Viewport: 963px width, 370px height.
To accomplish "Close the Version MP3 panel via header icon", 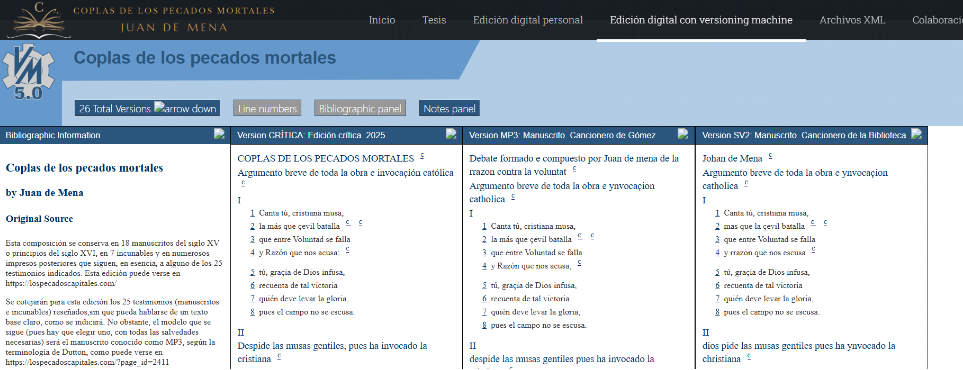I will tap(683, 134).
